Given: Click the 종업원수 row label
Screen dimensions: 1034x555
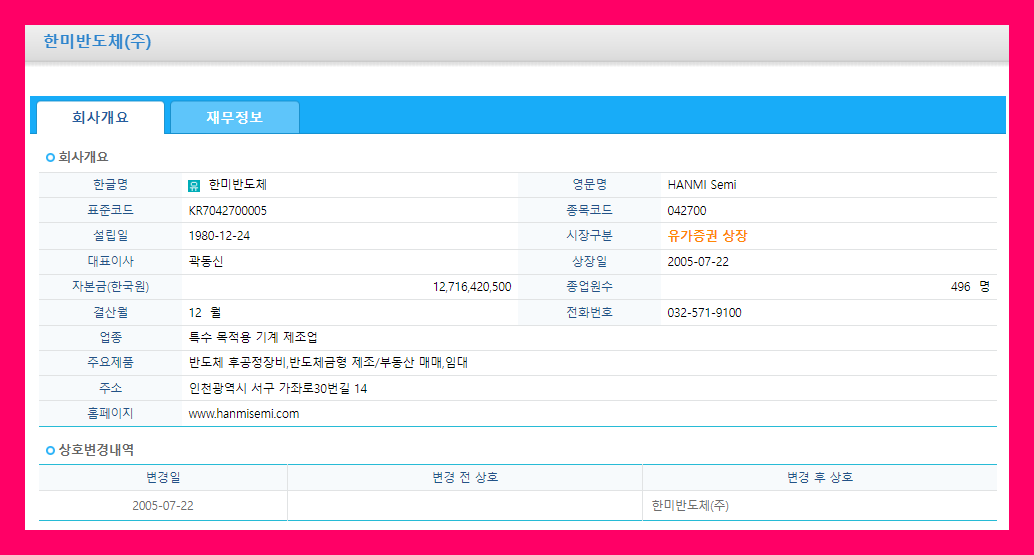Looking at the screenshot, I should [589, 287].
